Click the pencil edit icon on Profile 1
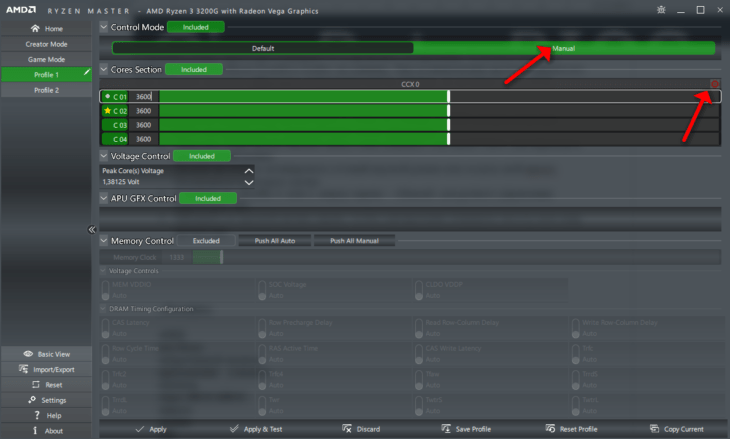The height and width of the screenshot is (439, 730). (87, 72)
